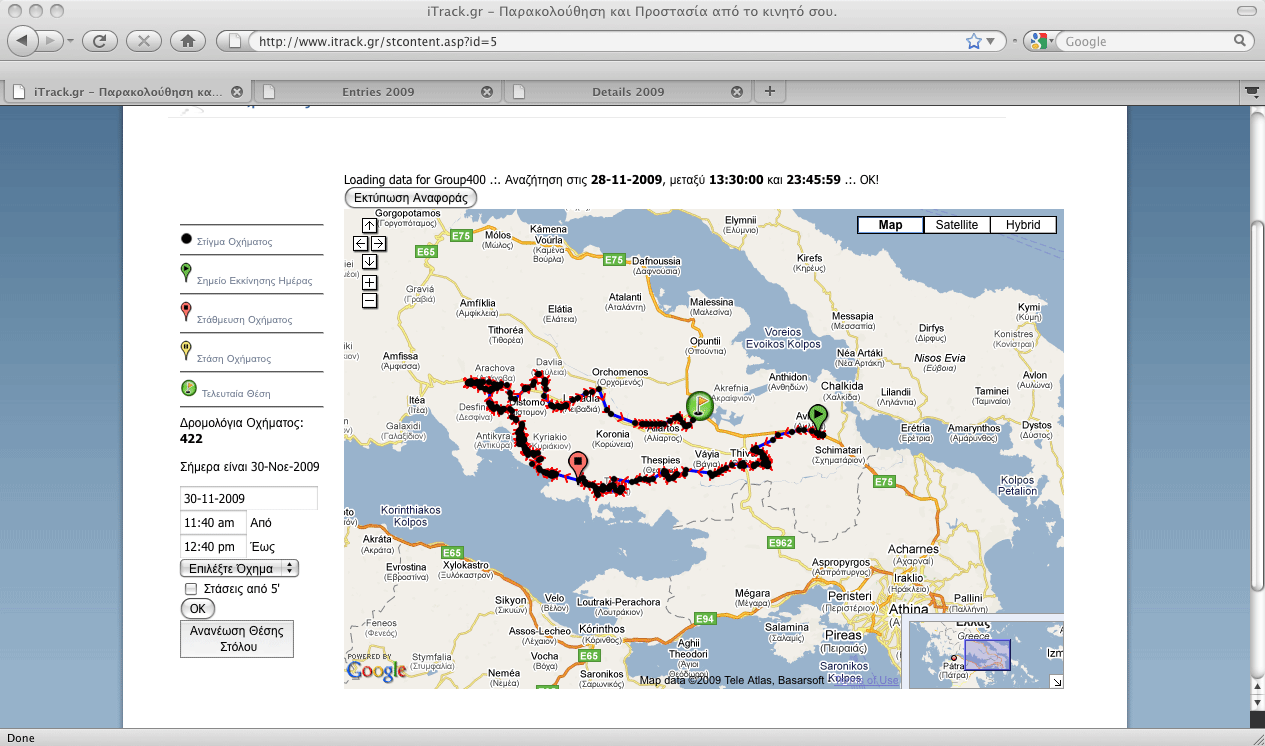Click the E75 road sign near Molos

click(x=461, y=235)
